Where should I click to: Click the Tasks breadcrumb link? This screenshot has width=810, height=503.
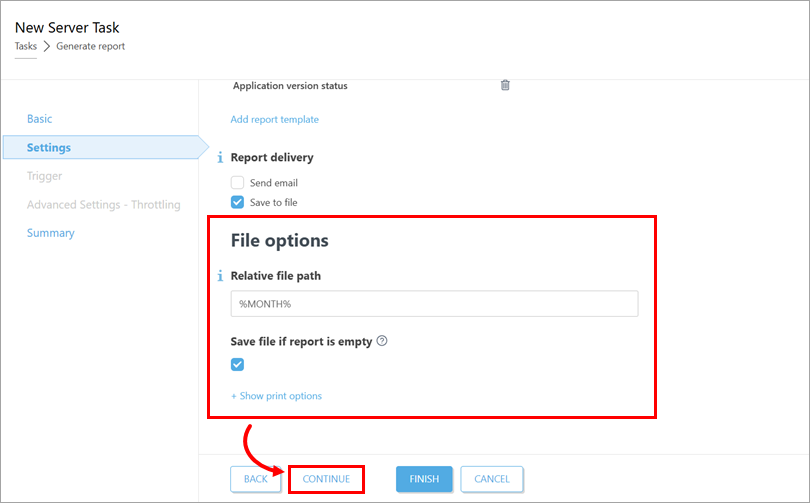(x=25, y=46)
